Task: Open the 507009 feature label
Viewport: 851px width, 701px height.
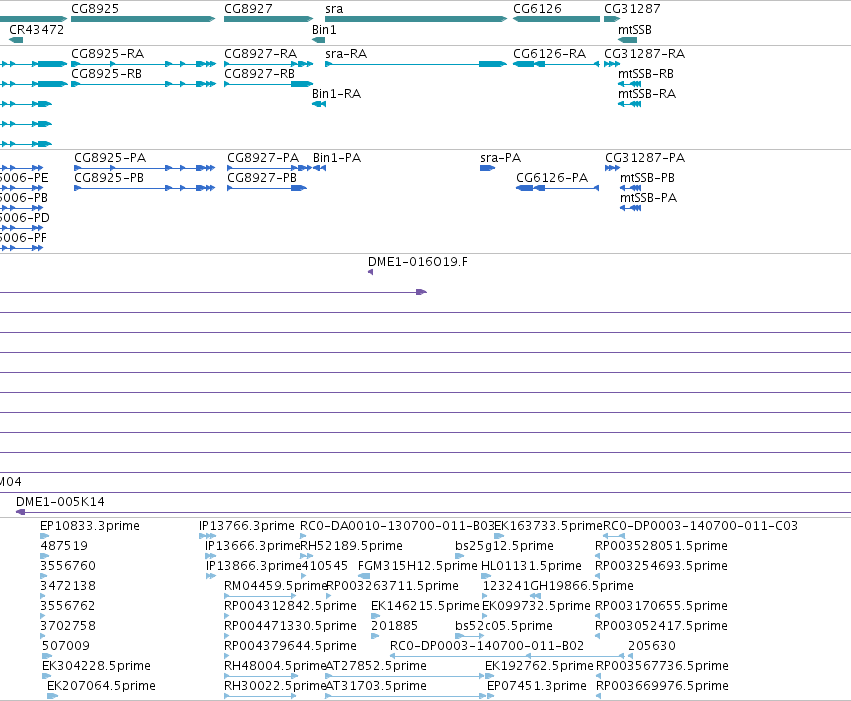Action: pyautogui.click(x=66, y=646)
